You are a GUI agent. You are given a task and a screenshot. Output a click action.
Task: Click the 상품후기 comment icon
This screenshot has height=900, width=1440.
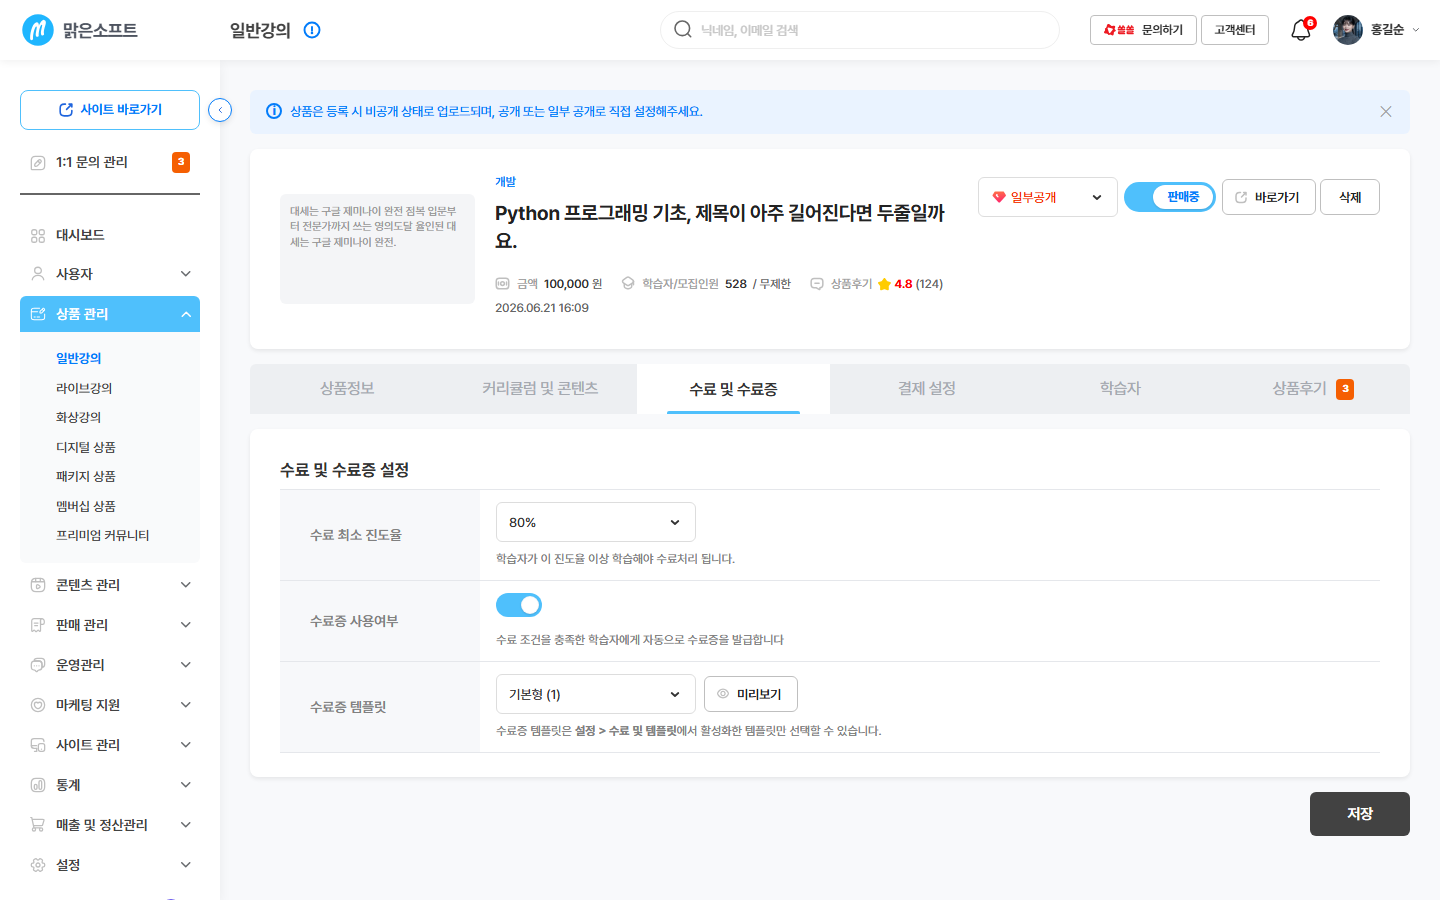pyautogui.click(x=817, y=284)
